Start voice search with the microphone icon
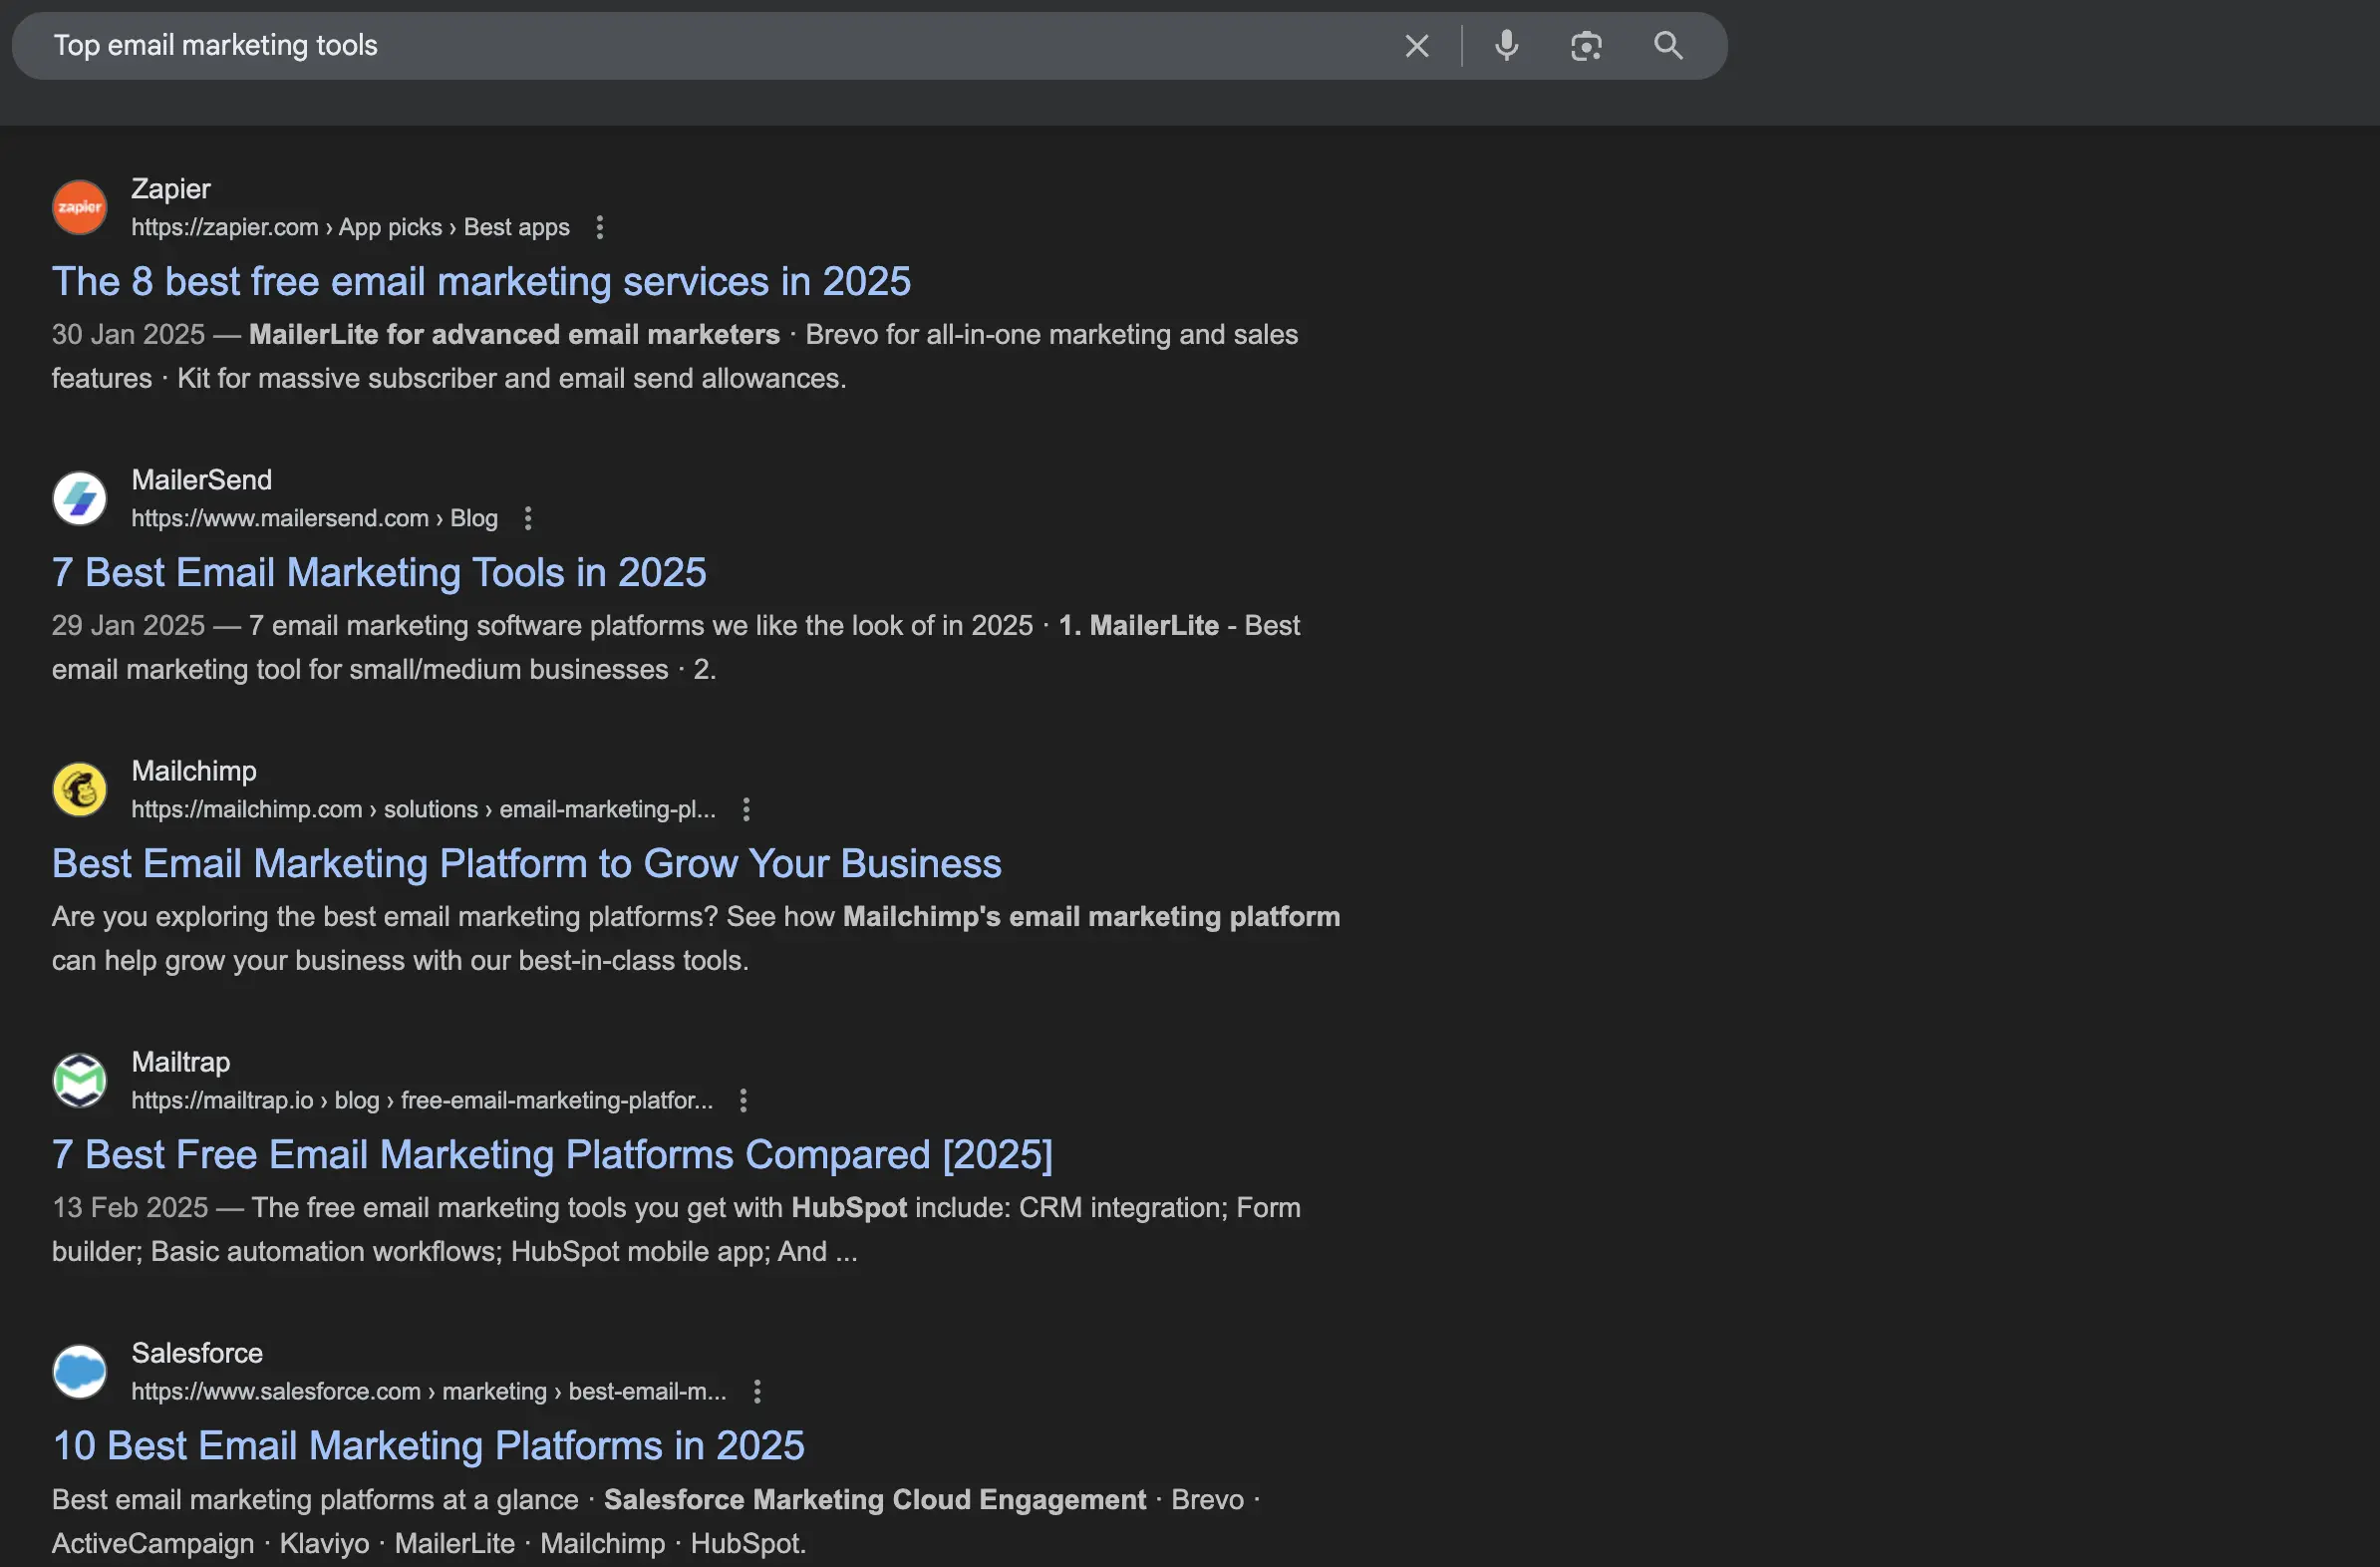Image resolution: width=2380 pixels, height=1567 pixels. (1506, 46)
